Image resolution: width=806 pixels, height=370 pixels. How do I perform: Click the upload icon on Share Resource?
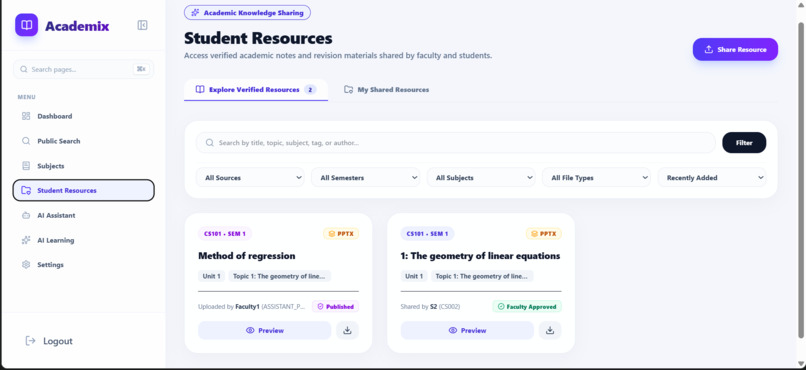click(708, 49)
